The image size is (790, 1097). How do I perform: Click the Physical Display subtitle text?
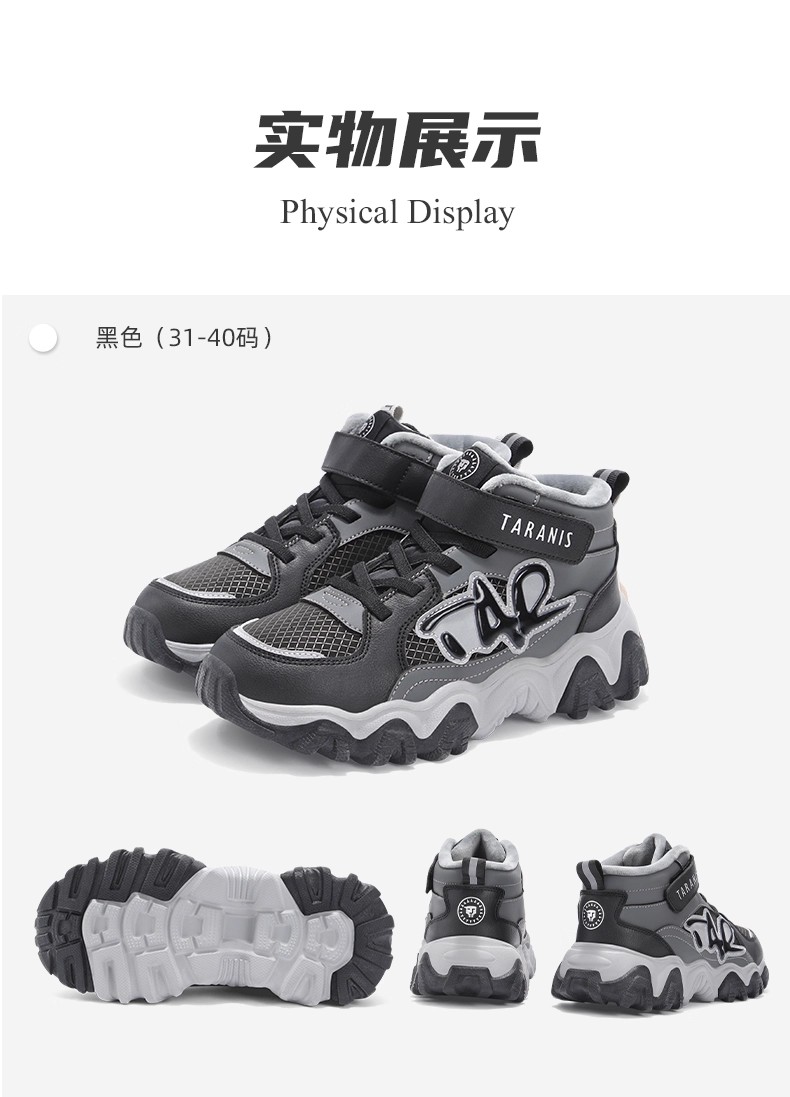(x=397, y=212)
